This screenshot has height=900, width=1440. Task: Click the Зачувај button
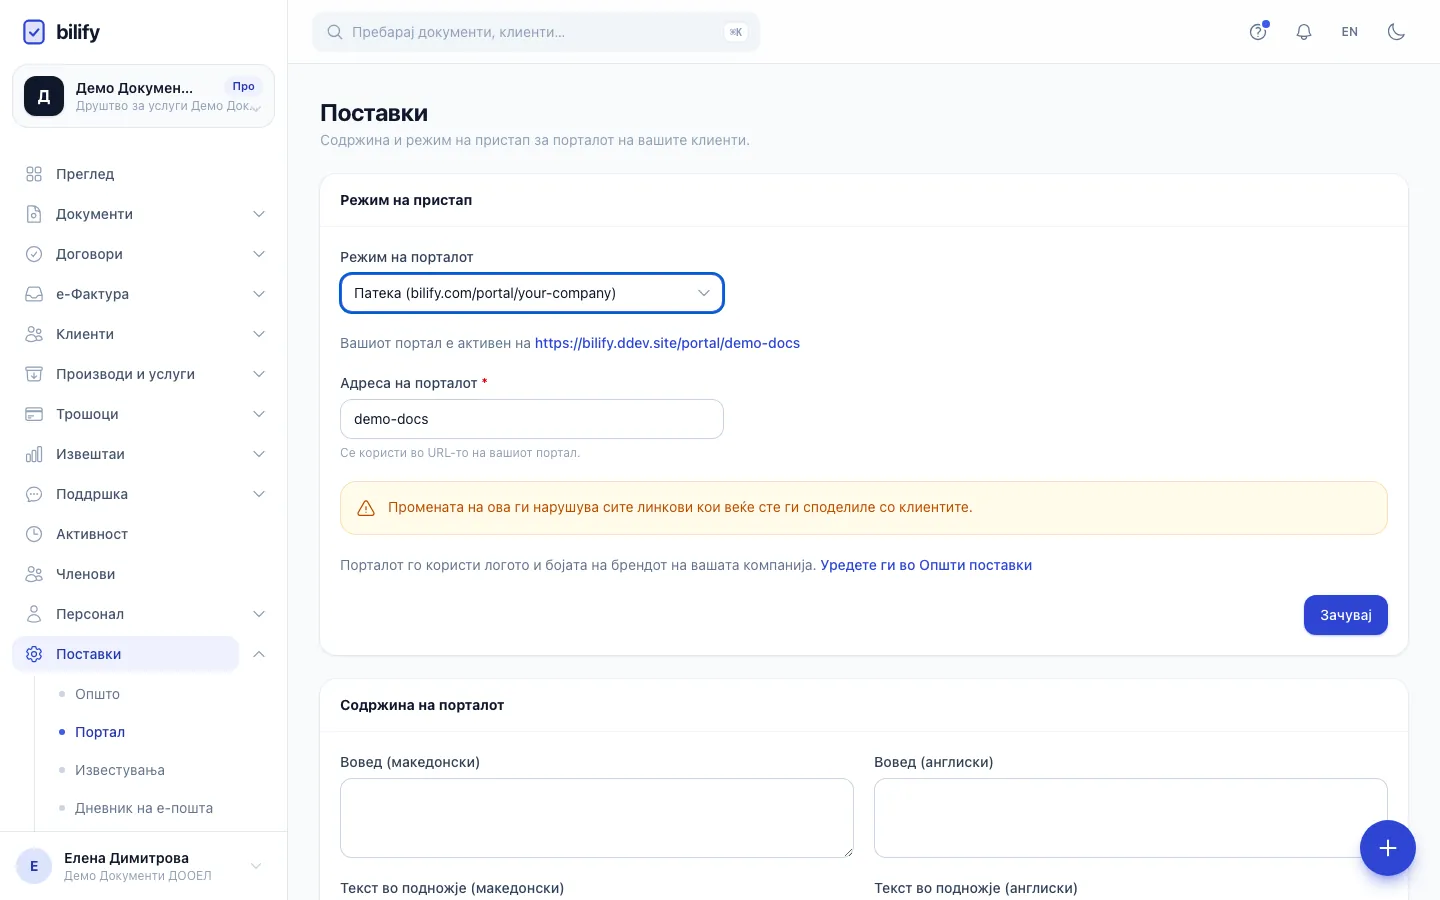tap(1345, 615)
